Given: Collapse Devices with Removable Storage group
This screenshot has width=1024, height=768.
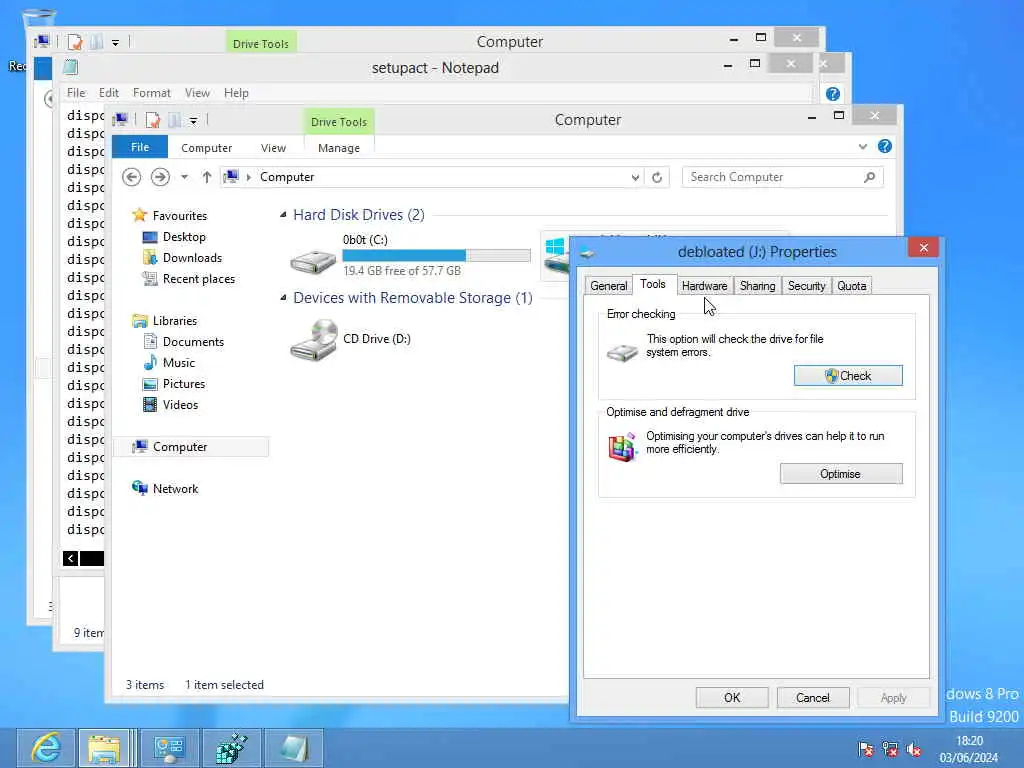Looking at the screenshot, I should tap(283, 298).
